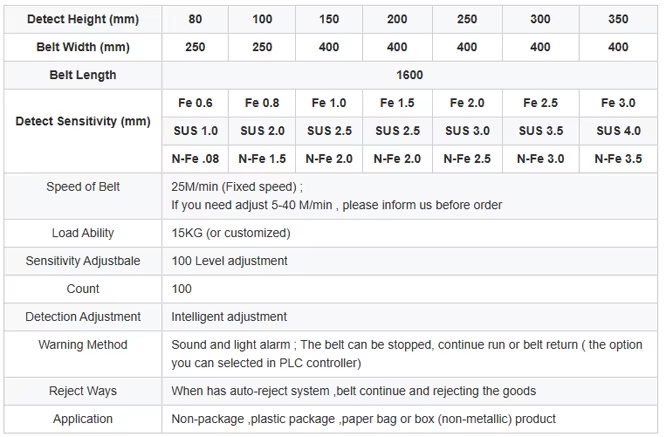Click the Warning Method label
This screenshot has width=664, height=437.
(x=83, y=345)
